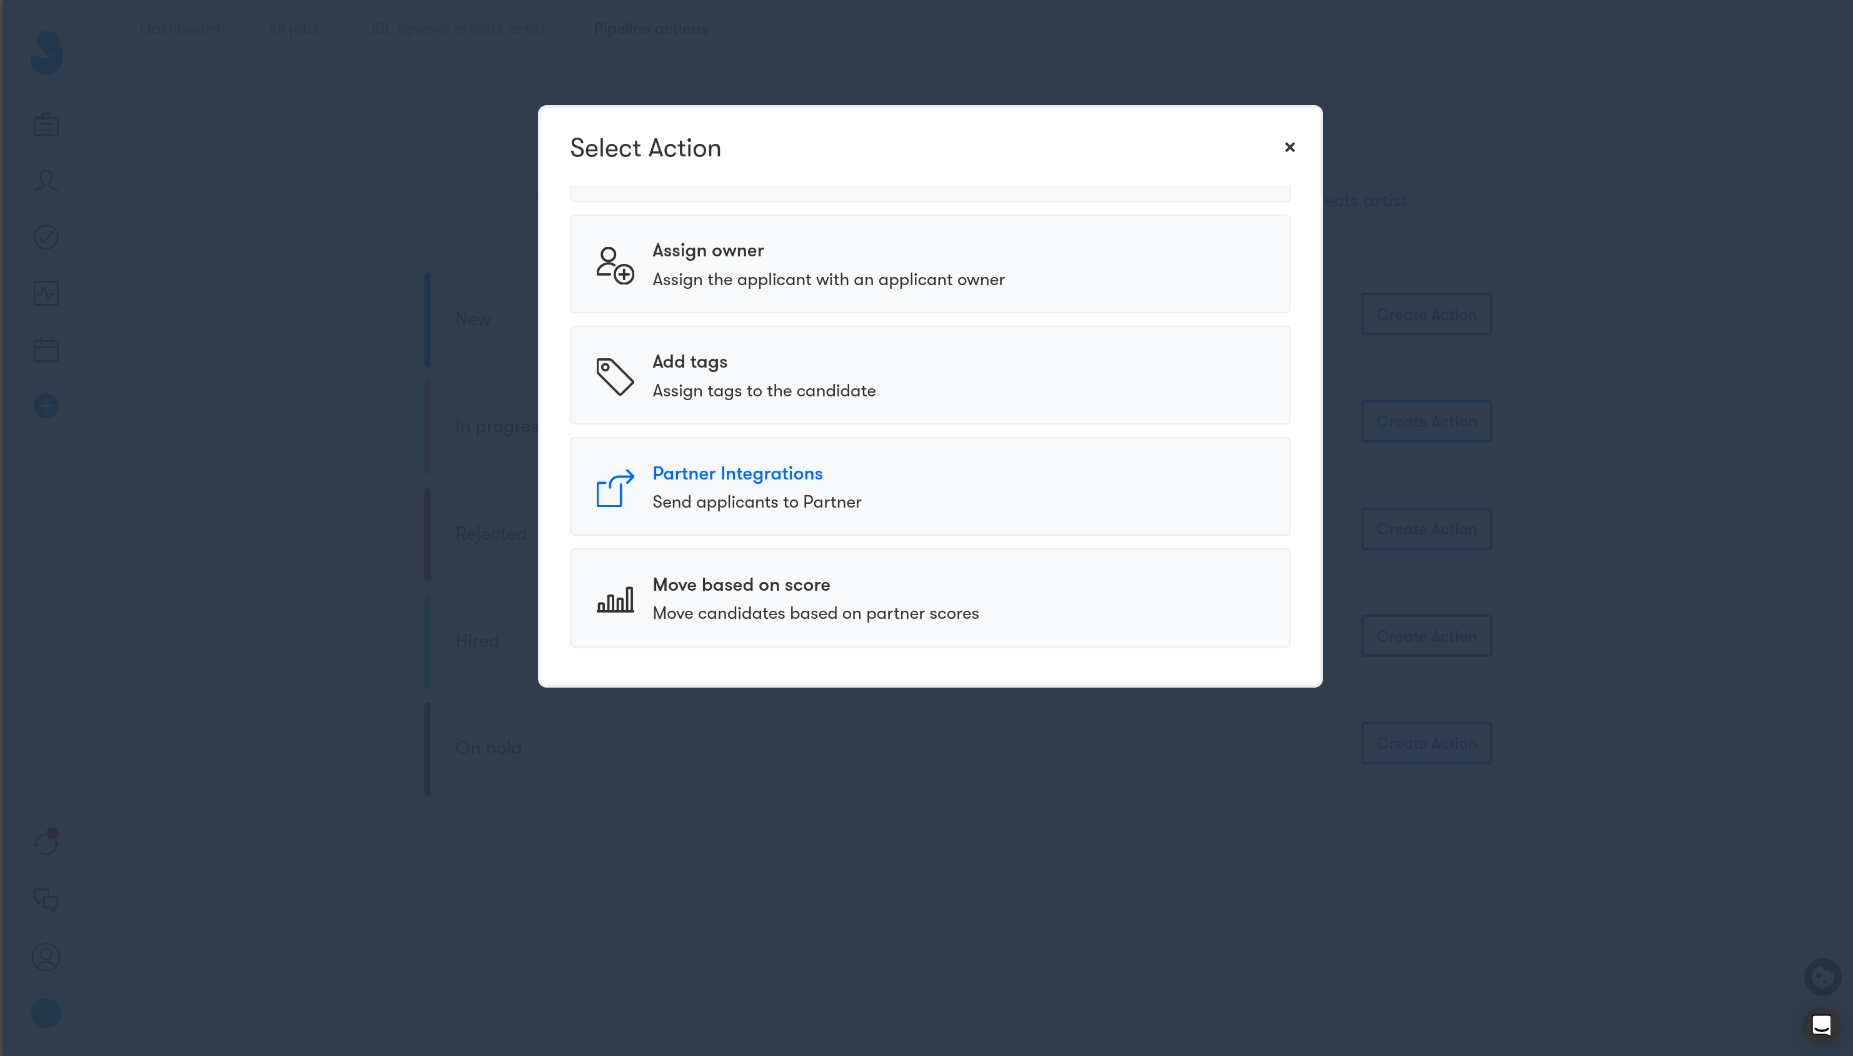The width and height of the screenshot is (1853, 1056).
Task: Open the notifications icon with red dot
Action: click(x=46, y=842)
